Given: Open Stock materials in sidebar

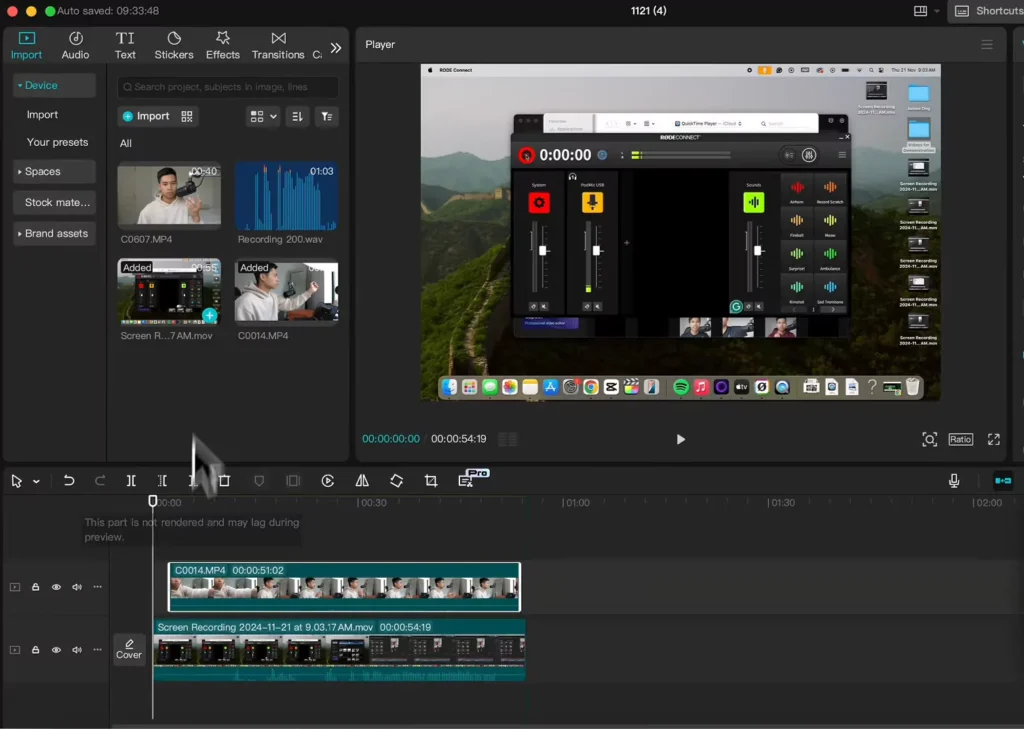Looking at the screenshot, I should pyautogui.click(x=54, y=202).
